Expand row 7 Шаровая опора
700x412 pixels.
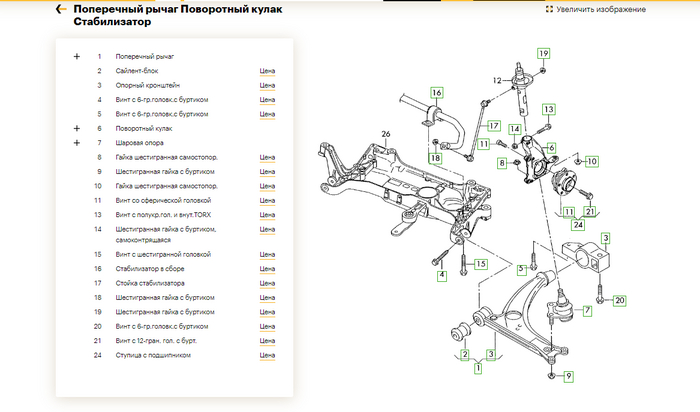(77, 143)
